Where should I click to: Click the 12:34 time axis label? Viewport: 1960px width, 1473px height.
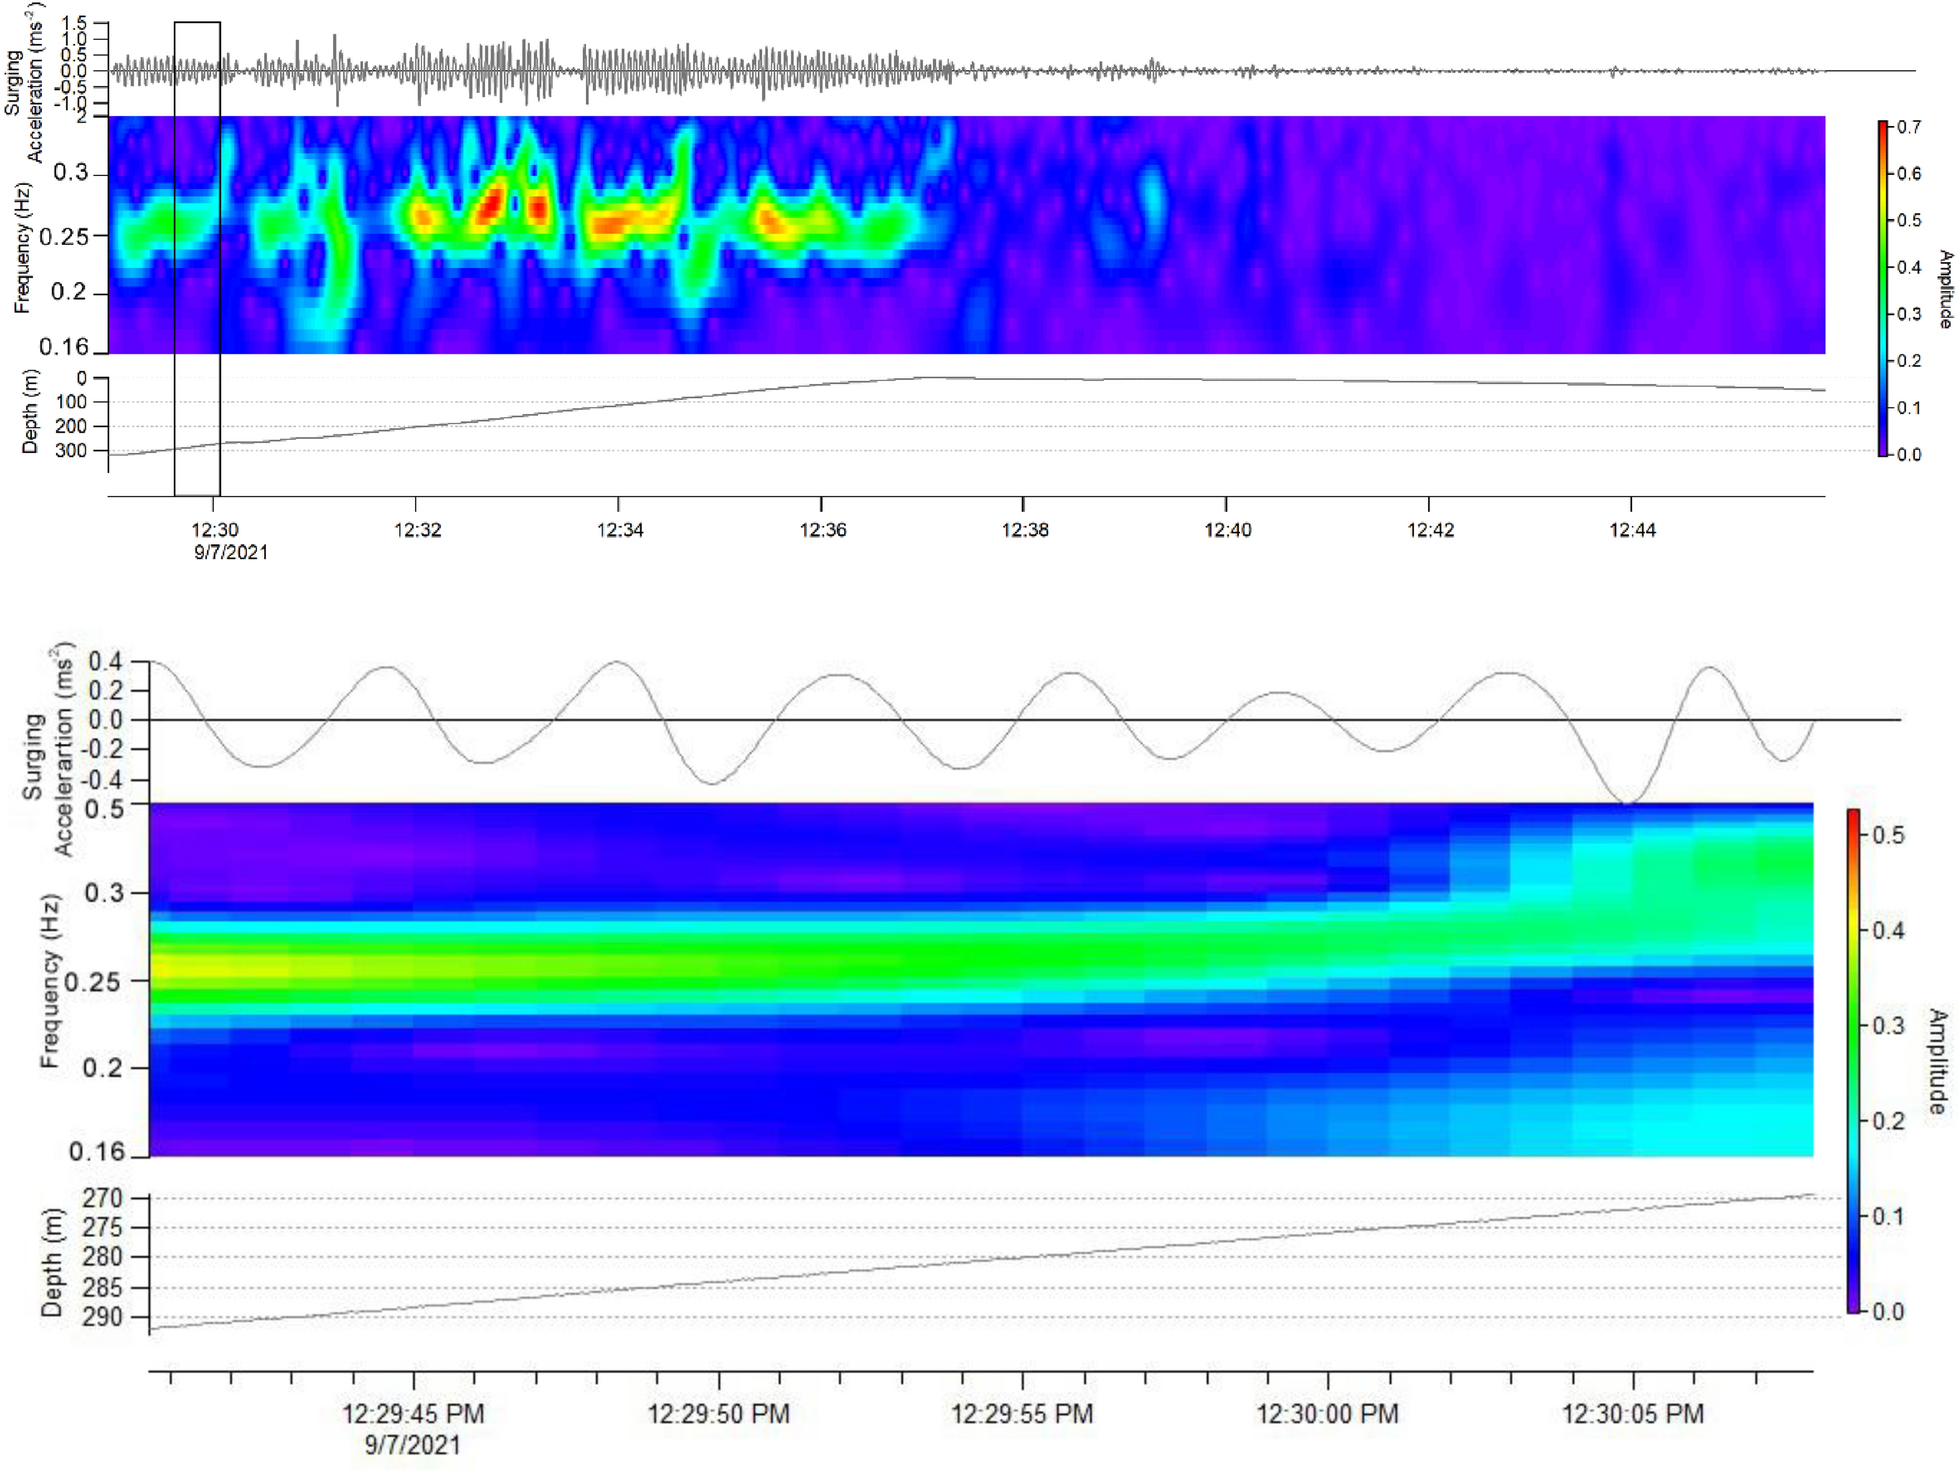[x=620, y=530]
